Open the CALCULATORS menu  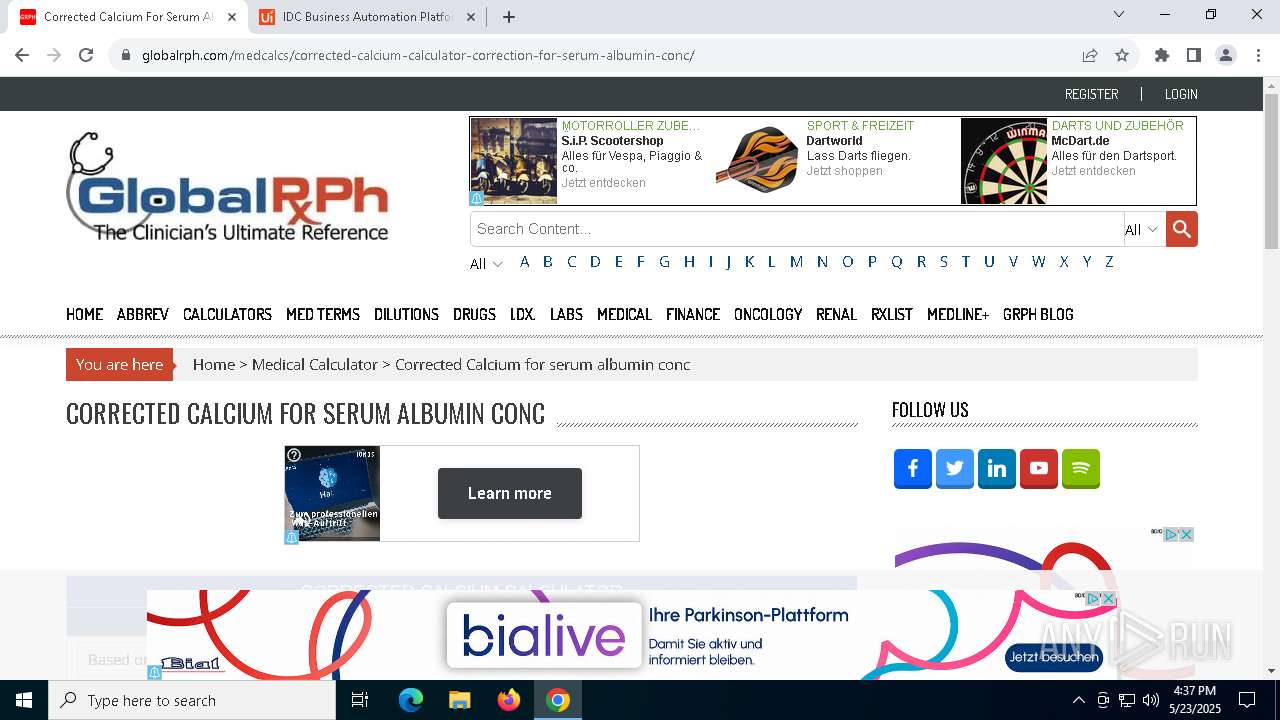click(227, 314)
